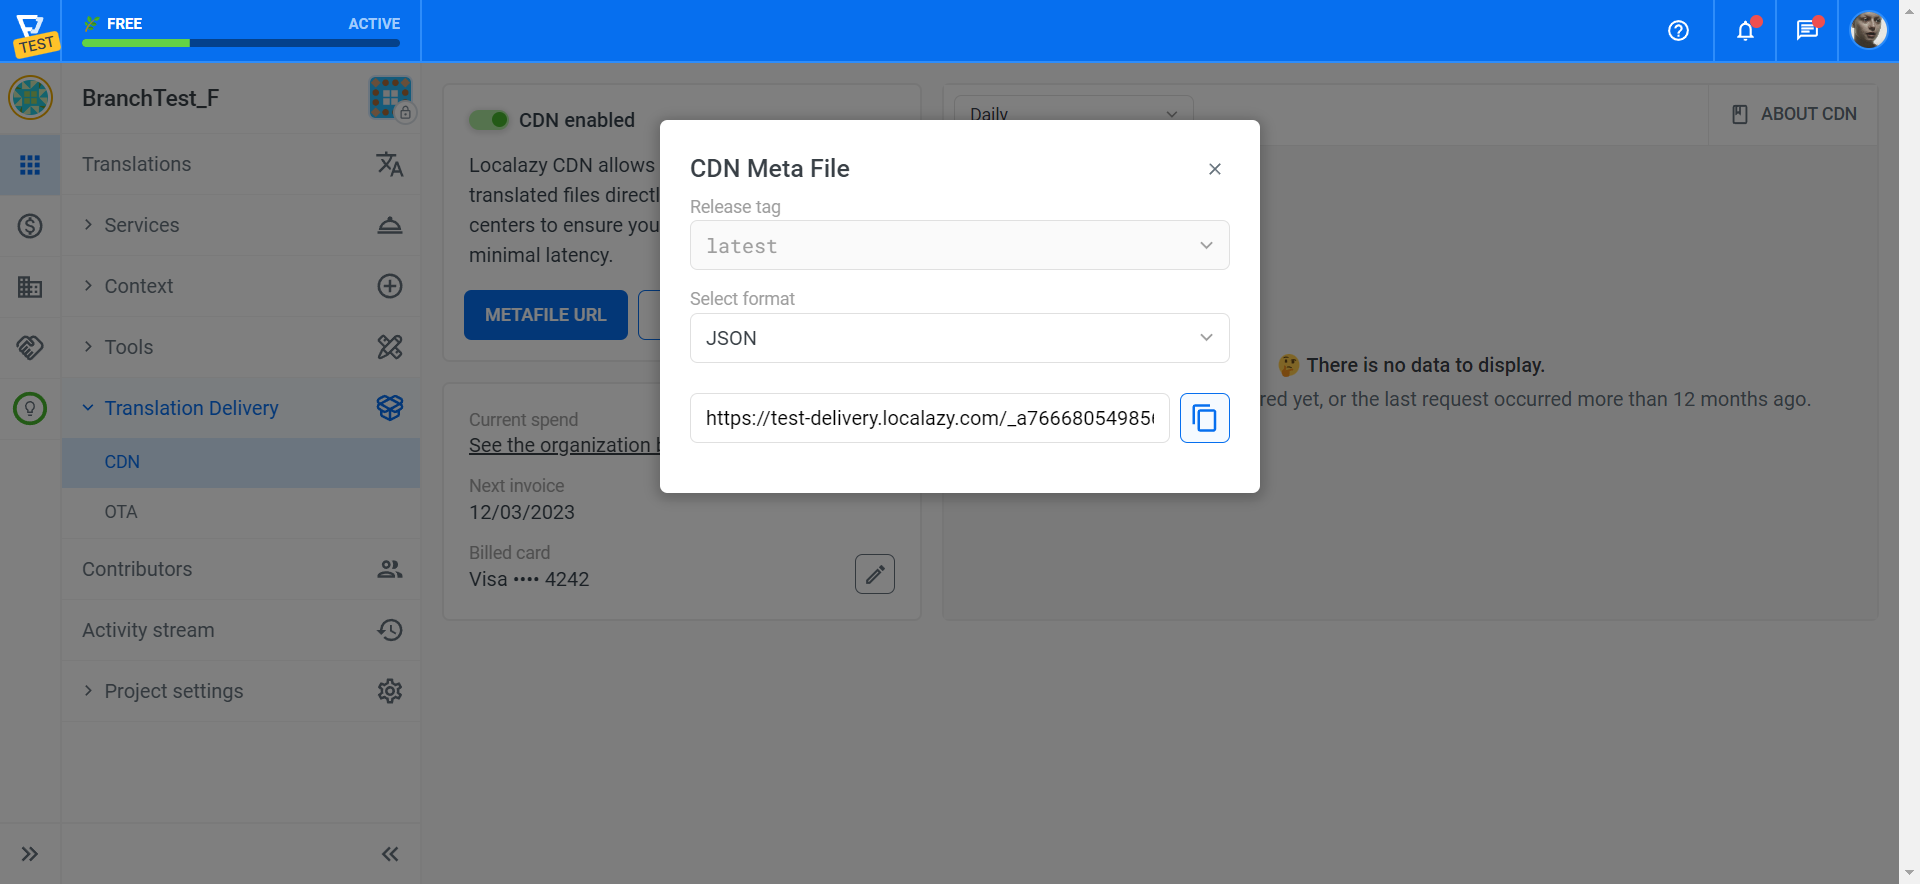The height and width of the screenshot is (884, 1920).
Task: Click the Tools wrench-cross icon
Action: tap(390, 347)
